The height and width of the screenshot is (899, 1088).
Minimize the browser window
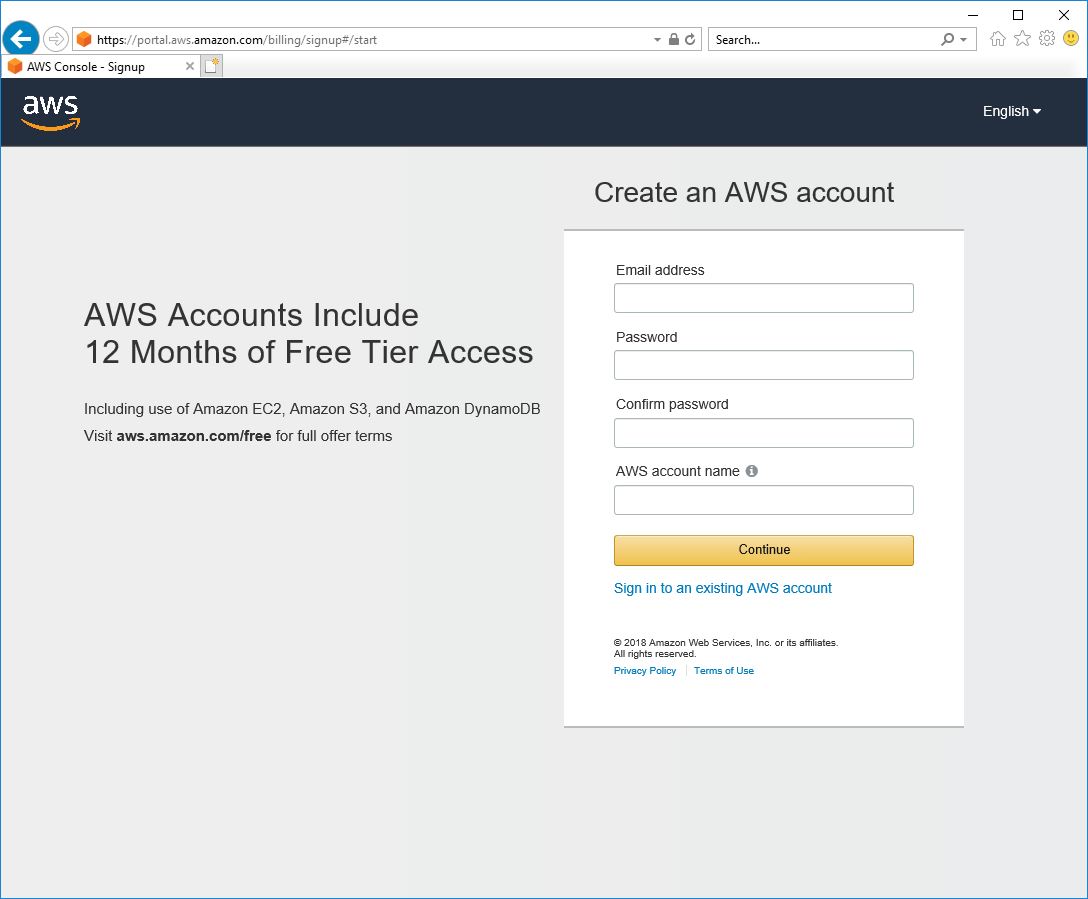pos(973,15)
